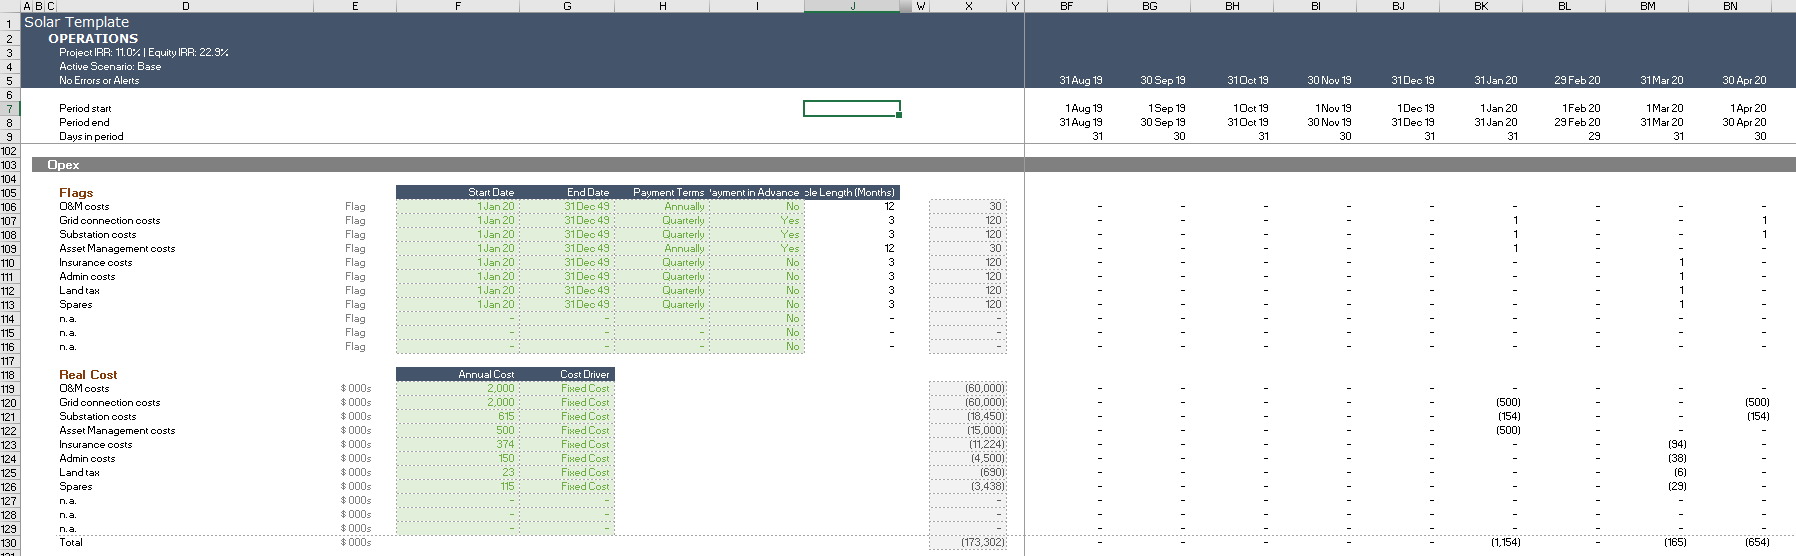The image size is (1796, 556).
Task: Click the '115' Spares annual cost input
Action: point(507,486)
